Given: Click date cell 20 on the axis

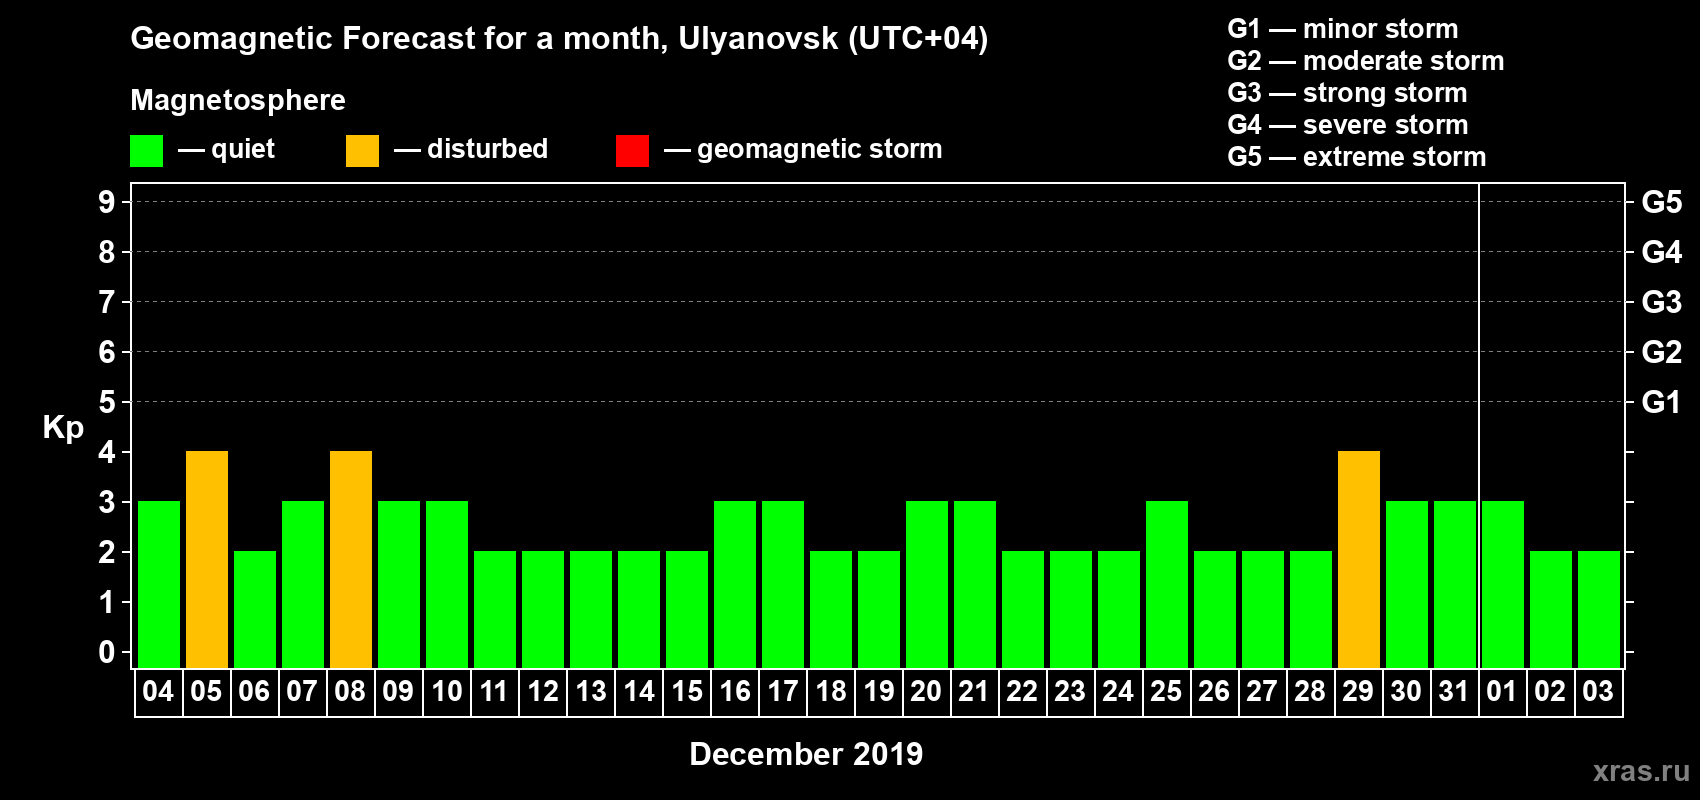Looking at the screenshot, I should [927, 692].
